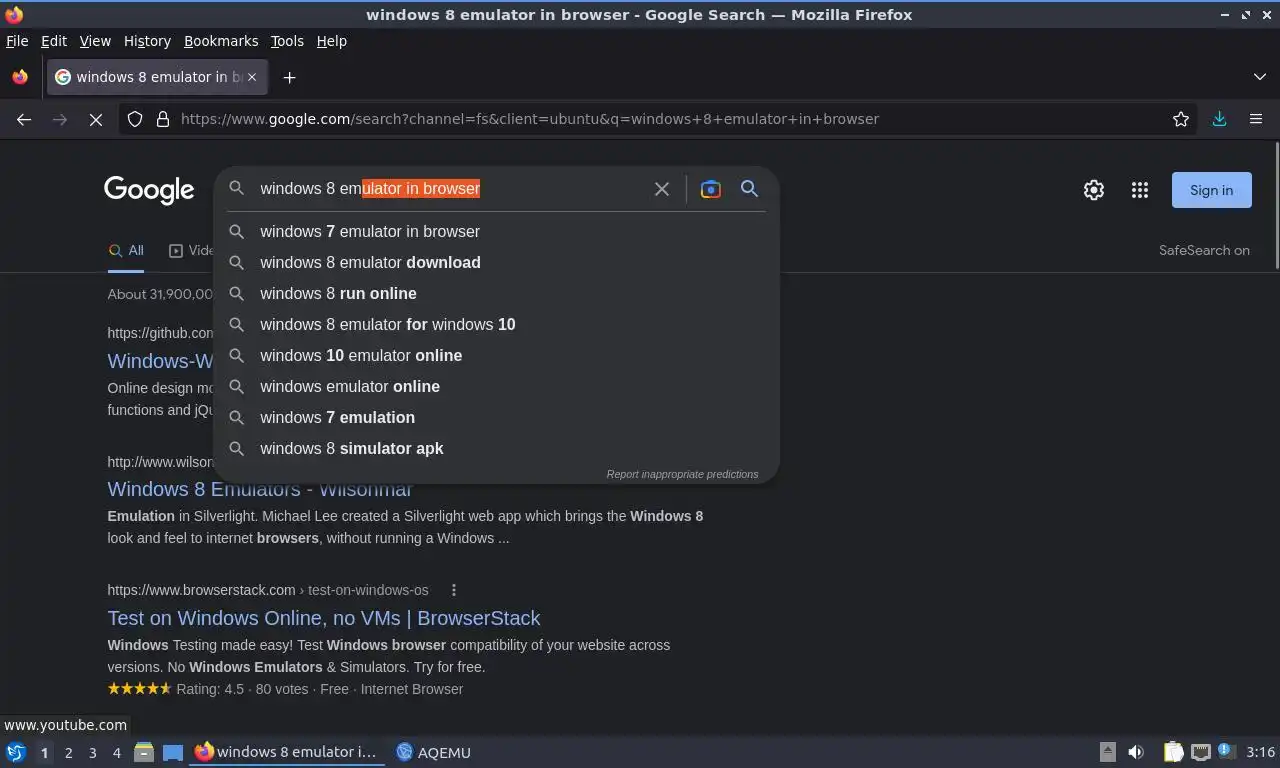The height and width of the screenshot is (768, 1280).
Task: Choose suggestion windows 7 emulator in browser
Action: click(496, 231)
